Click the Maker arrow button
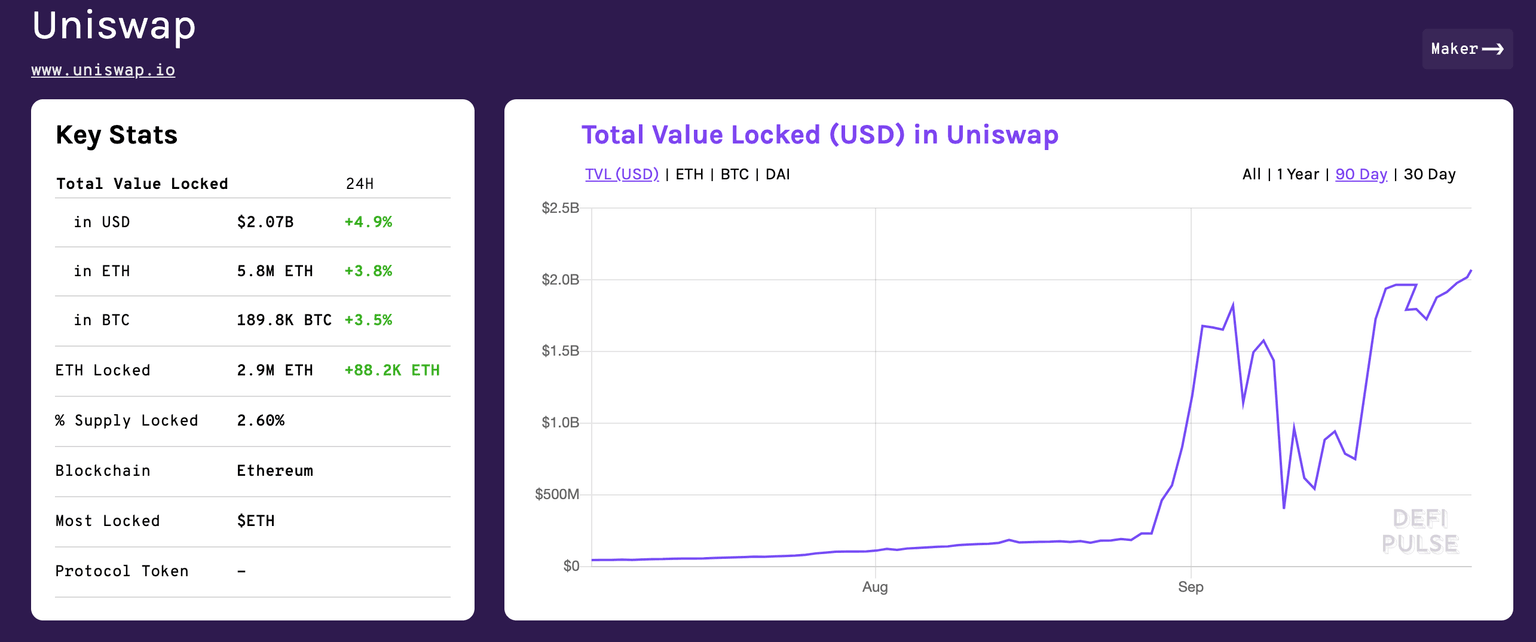1536x642 pixels. pos(1467,49)
